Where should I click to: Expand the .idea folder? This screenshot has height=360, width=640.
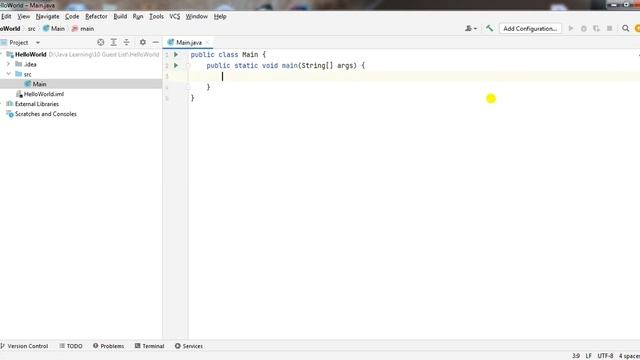click(8, 64)
